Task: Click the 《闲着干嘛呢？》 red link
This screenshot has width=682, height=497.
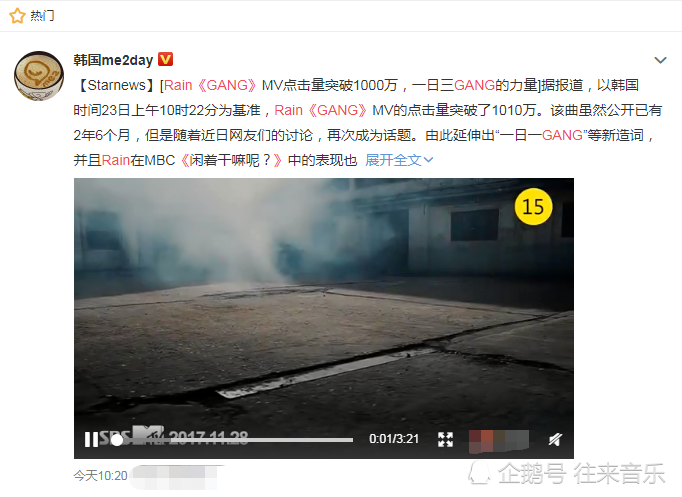Action: (231, 160)
